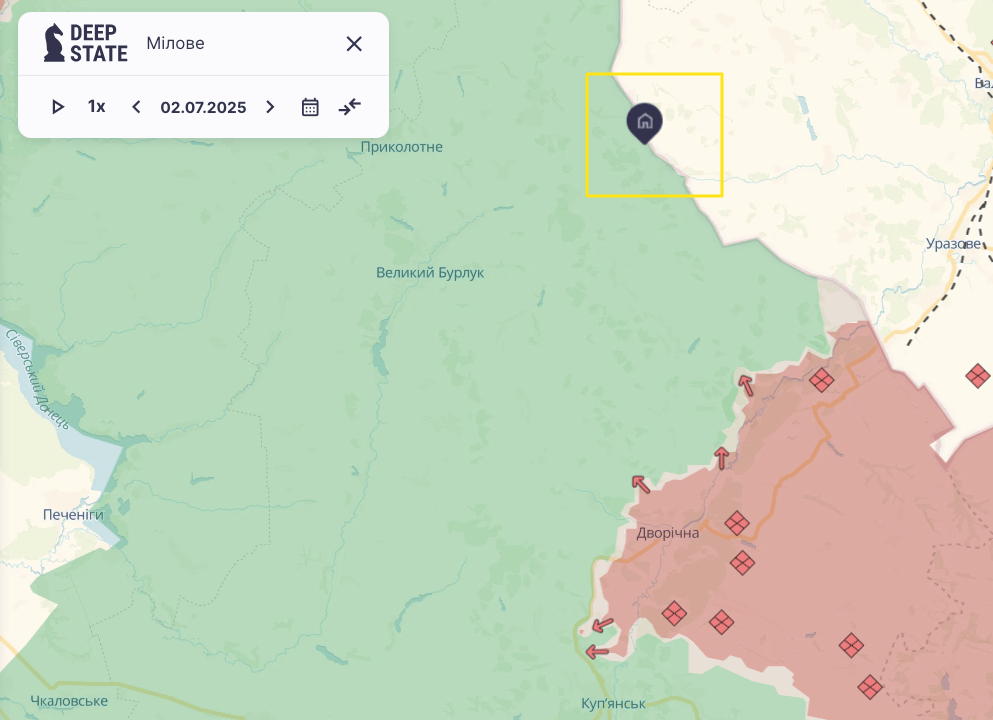Screen dimensions: 993x720
Task: Click the unit marker right of Дворічна
Action: [x=737, y=523]
